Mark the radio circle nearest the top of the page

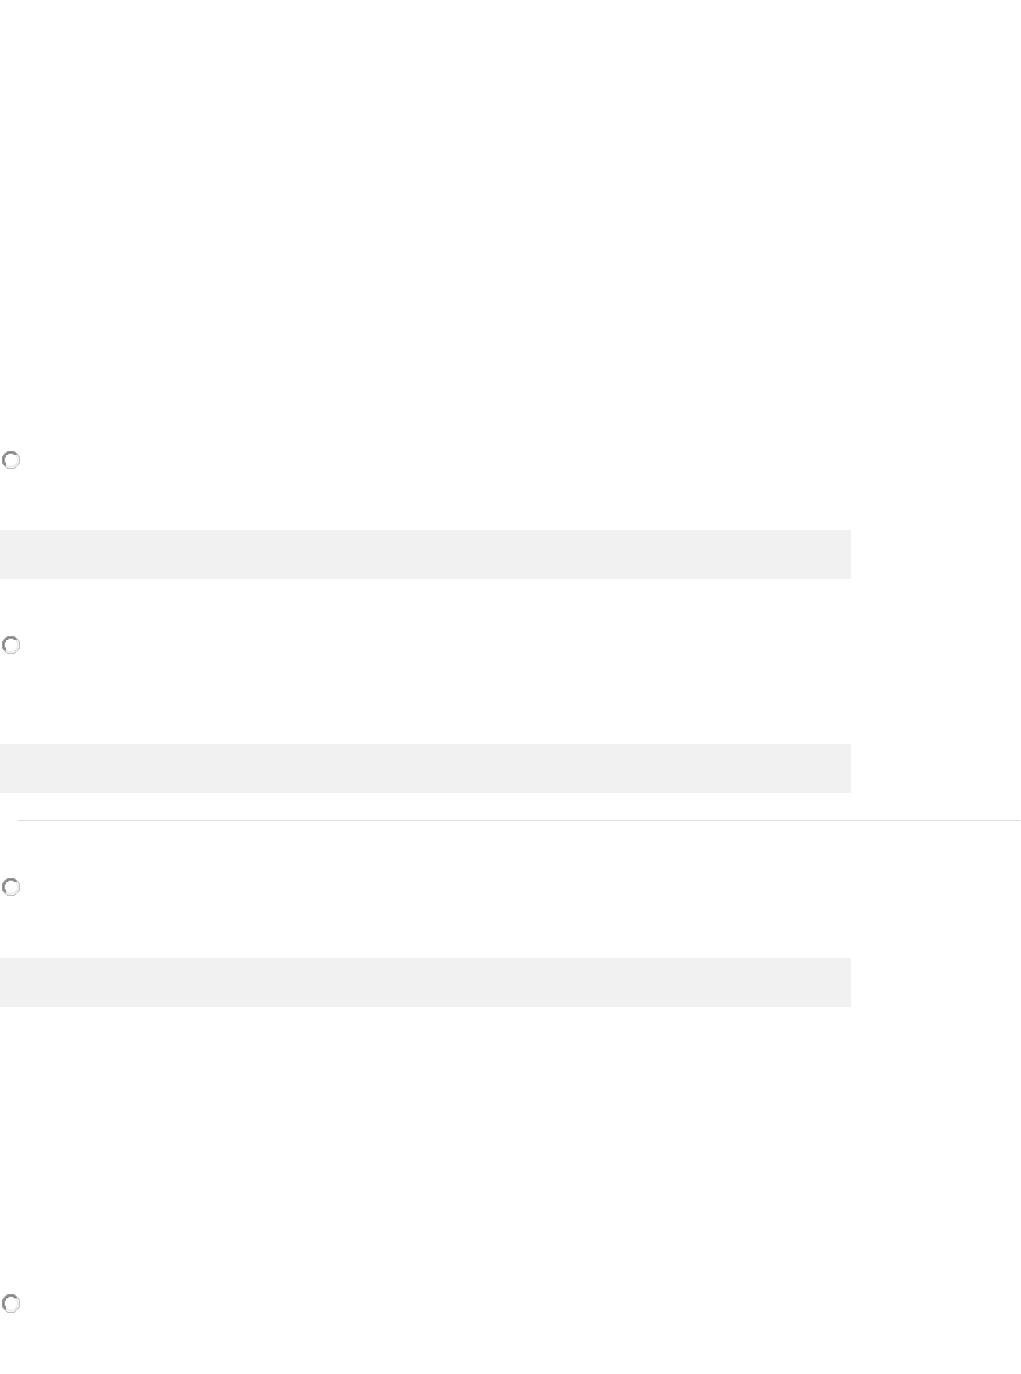[x=11, y=461]
